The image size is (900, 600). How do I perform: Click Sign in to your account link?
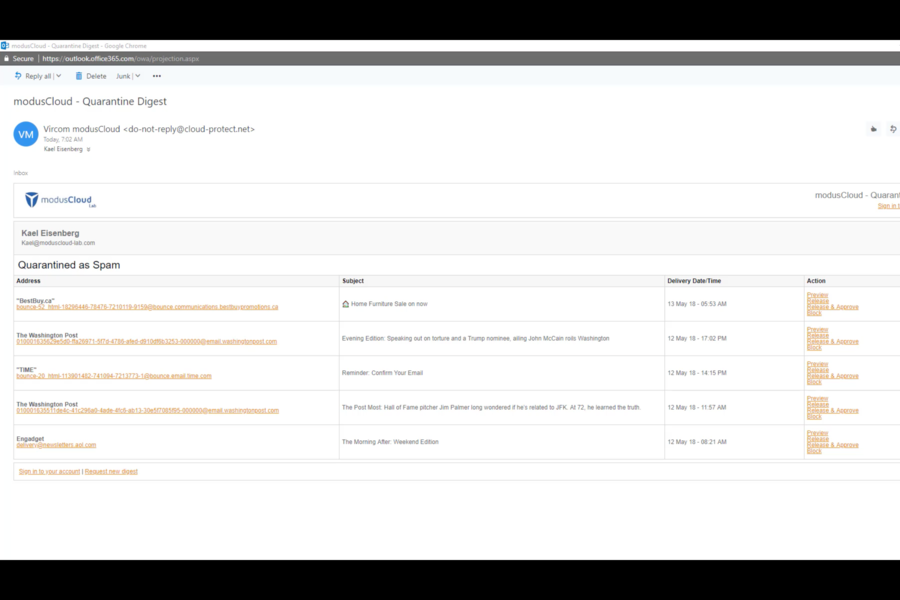pos(49,471)
